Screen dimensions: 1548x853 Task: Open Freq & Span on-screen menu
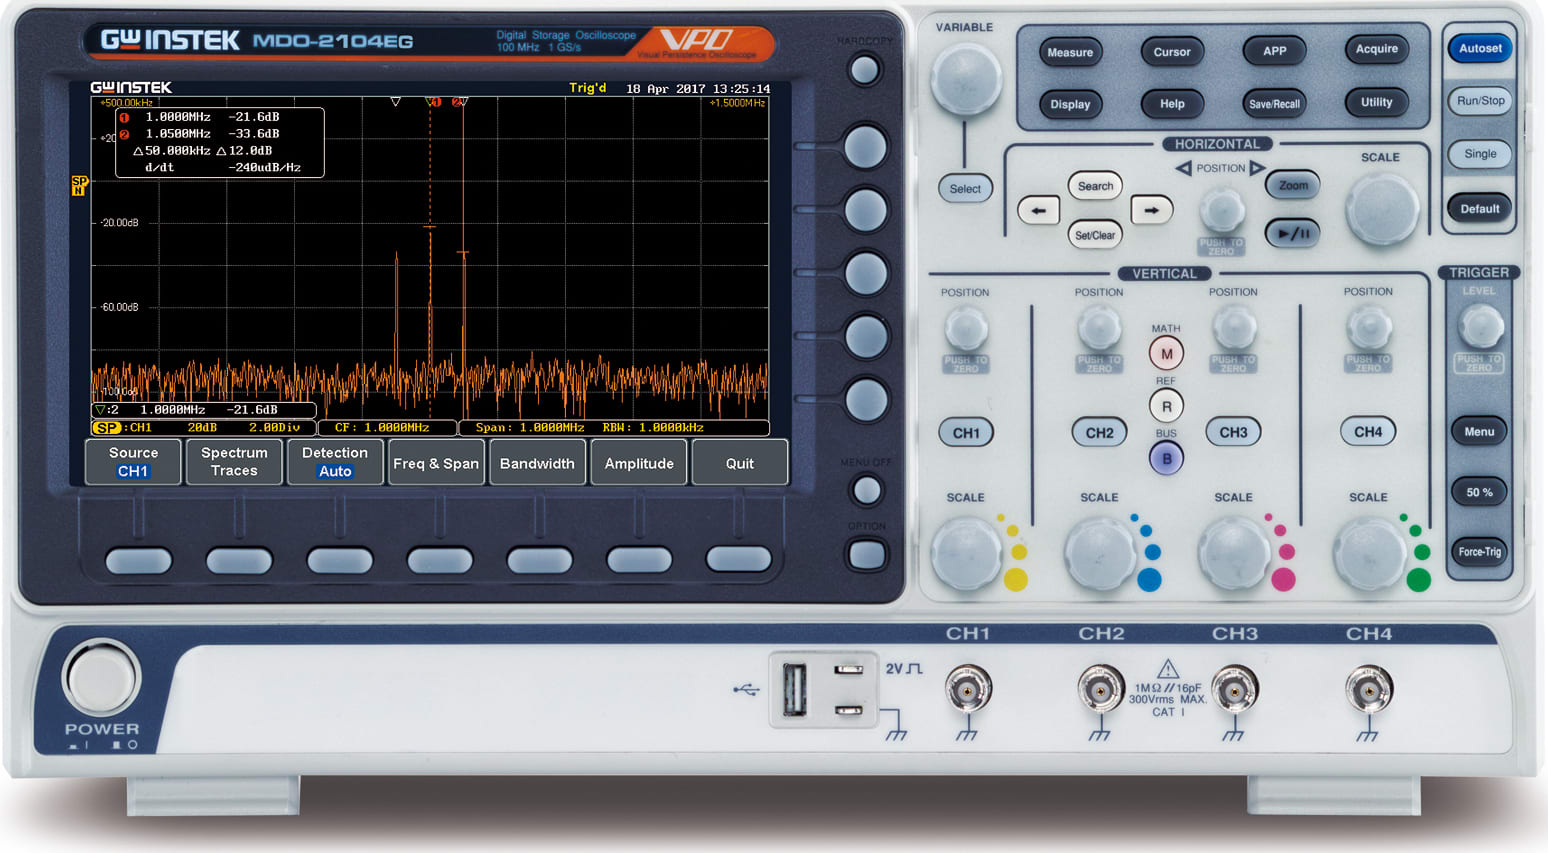[436, 462]
